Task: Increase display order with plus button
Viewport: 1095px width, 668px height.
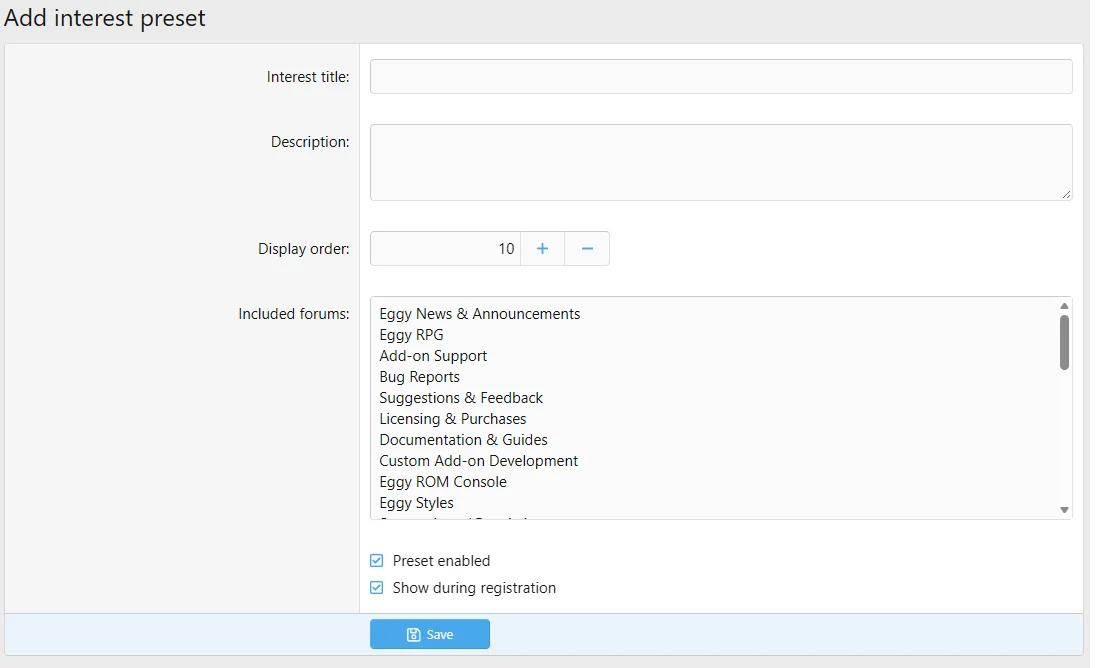Action: (x=543, y=248)
